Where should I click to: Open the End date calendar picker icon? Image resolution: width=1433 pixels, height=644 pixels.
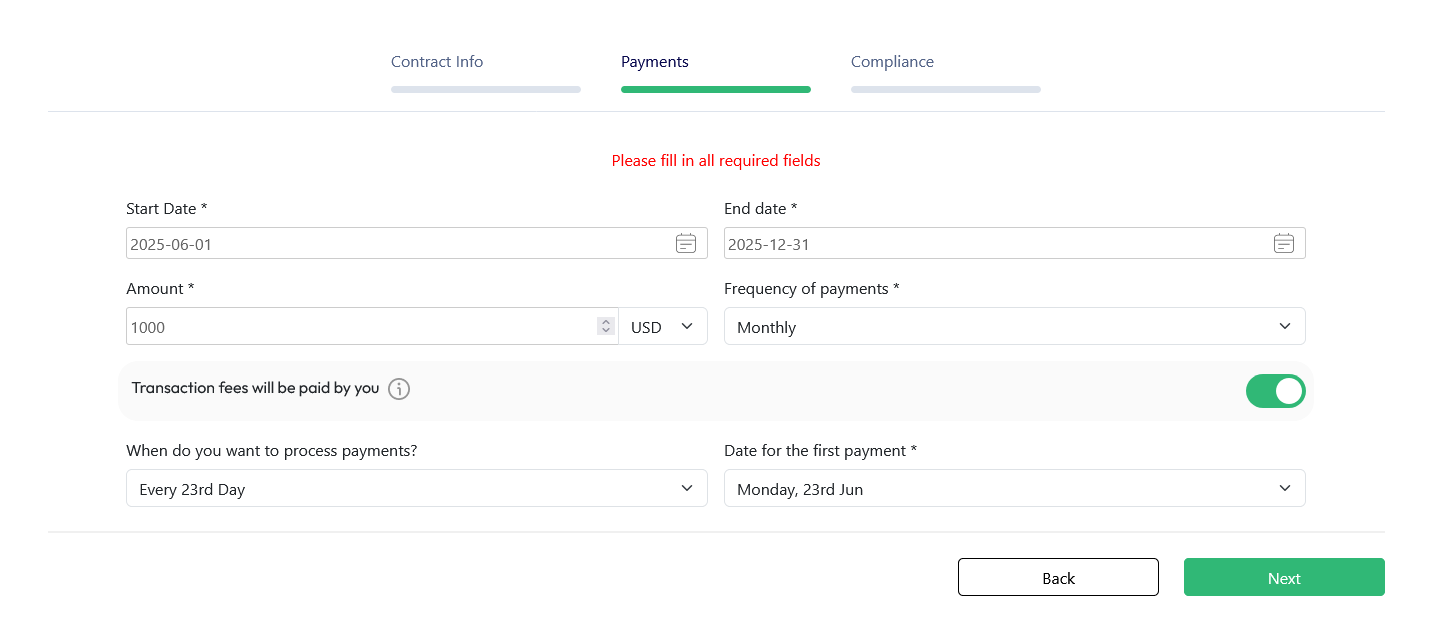pyautogui.click(x=1284, y=243)
